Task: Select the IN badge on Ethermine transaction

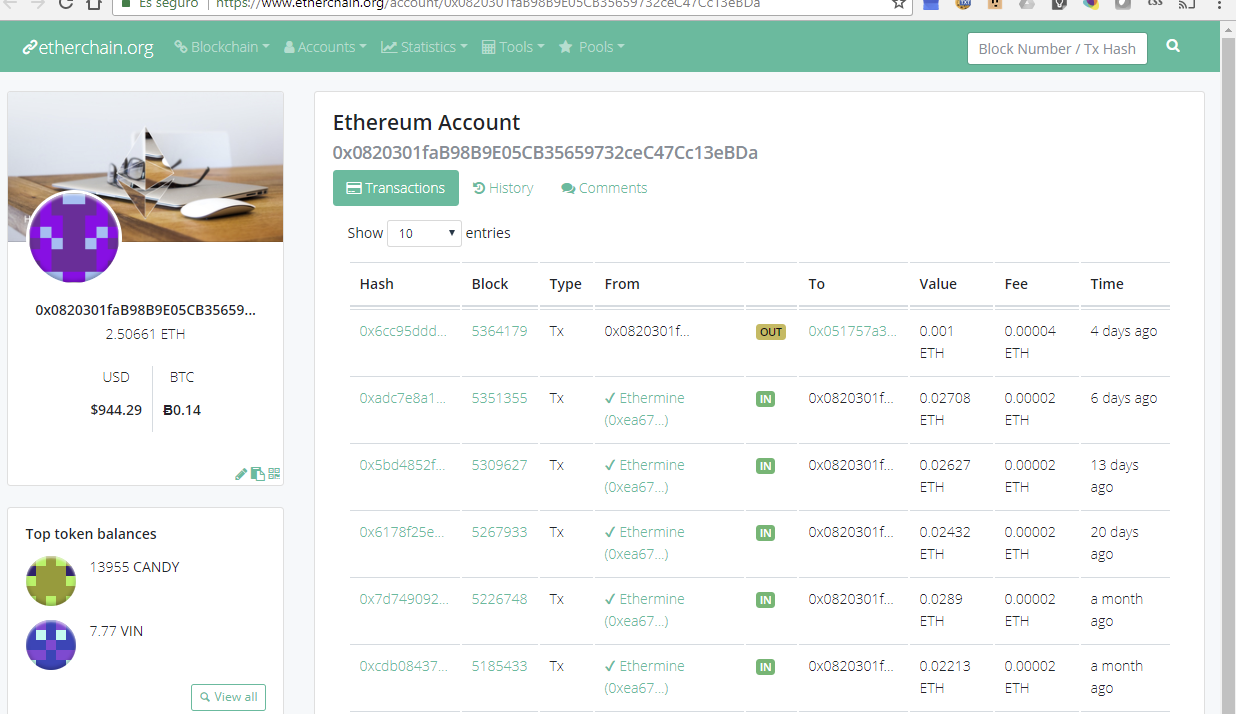Action: pyautogui.click(x=765, y=398)
